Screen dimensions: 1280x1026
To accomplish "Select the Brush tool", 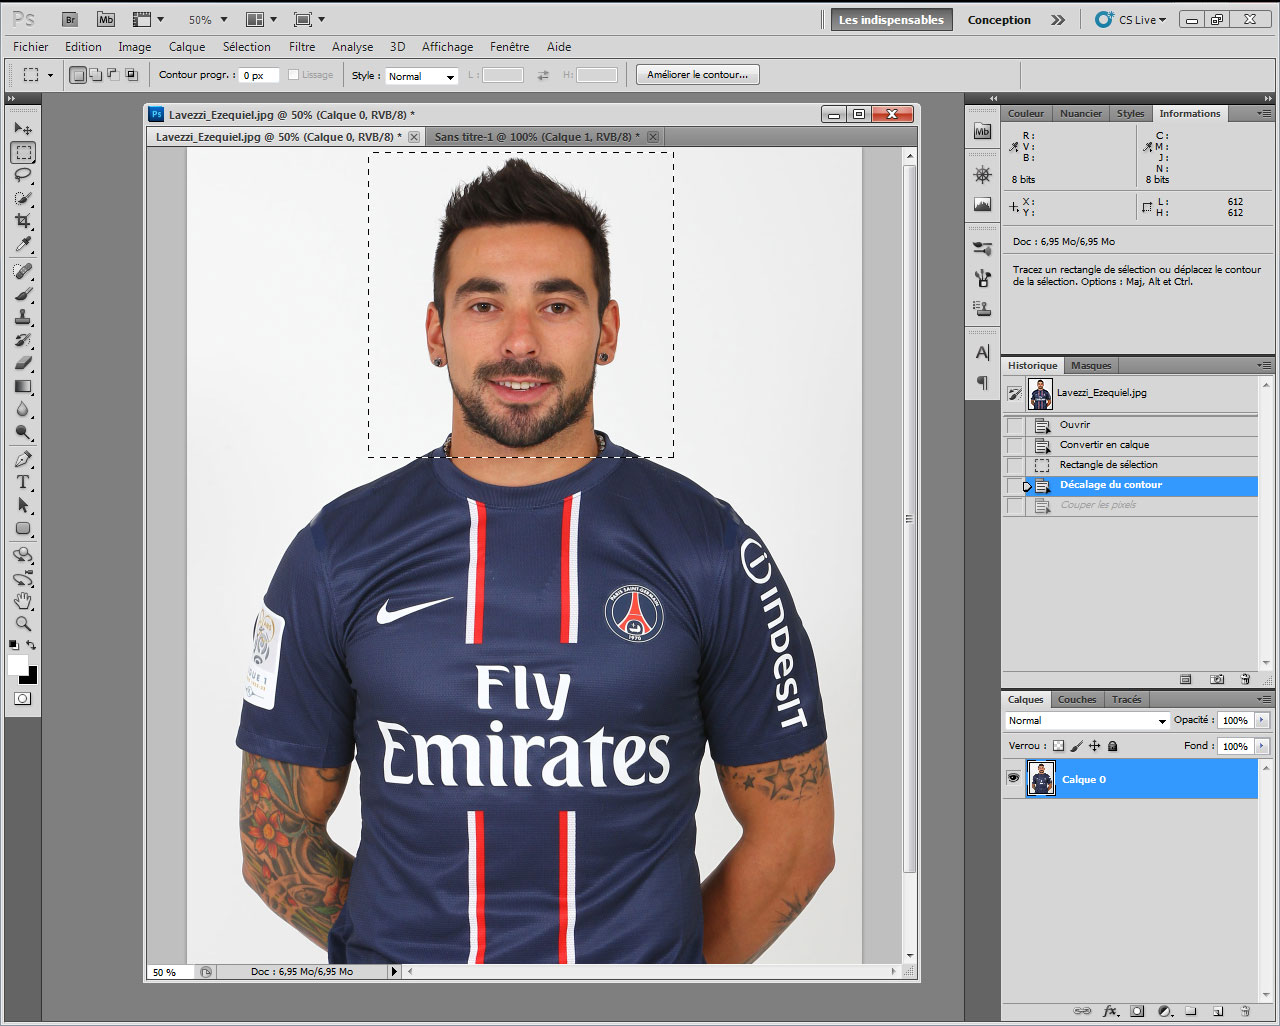I will click(x=23, y=294).
